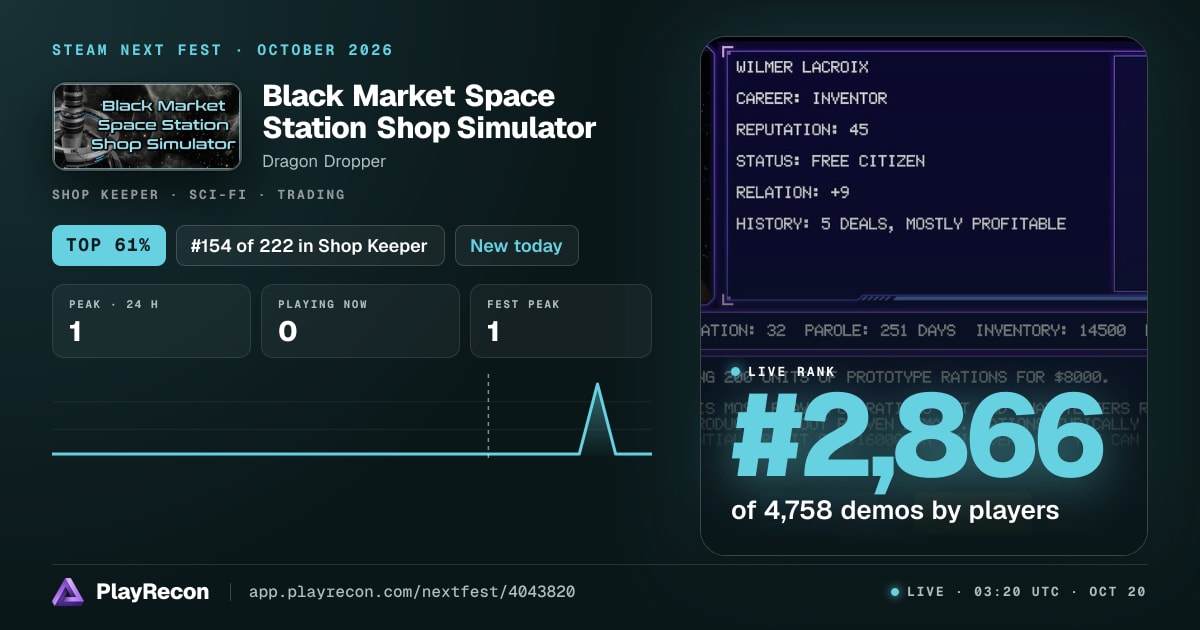Click the Steam Next Fest October 2026 header
The height and width of the screenshot is (630, 1200).
click(222, 50)
